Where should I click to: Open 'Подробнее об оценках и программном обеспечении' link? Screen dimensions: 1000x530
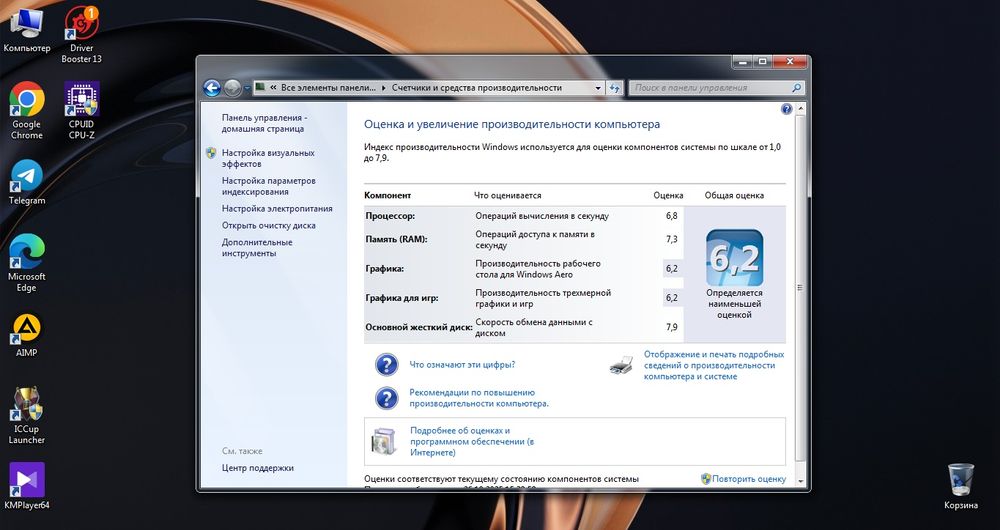472,441
